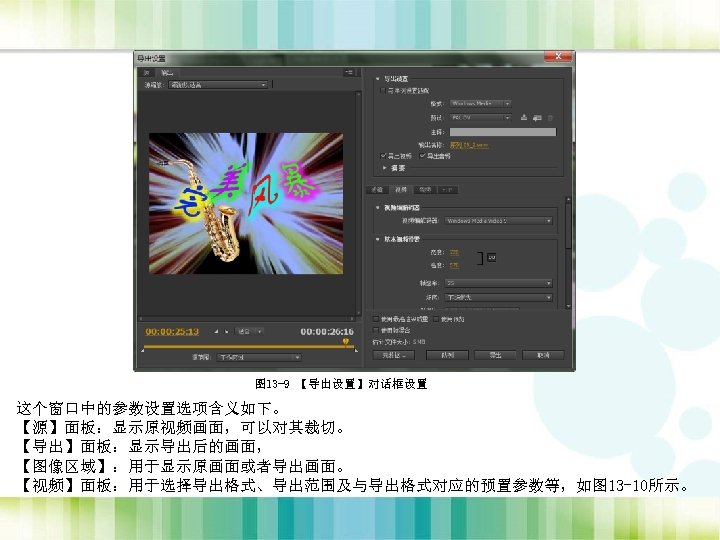The width and height of the screenshot is (720, 540).
Task: Click the Metadata button at the bottom left of the settings
Action: (394, 355)
